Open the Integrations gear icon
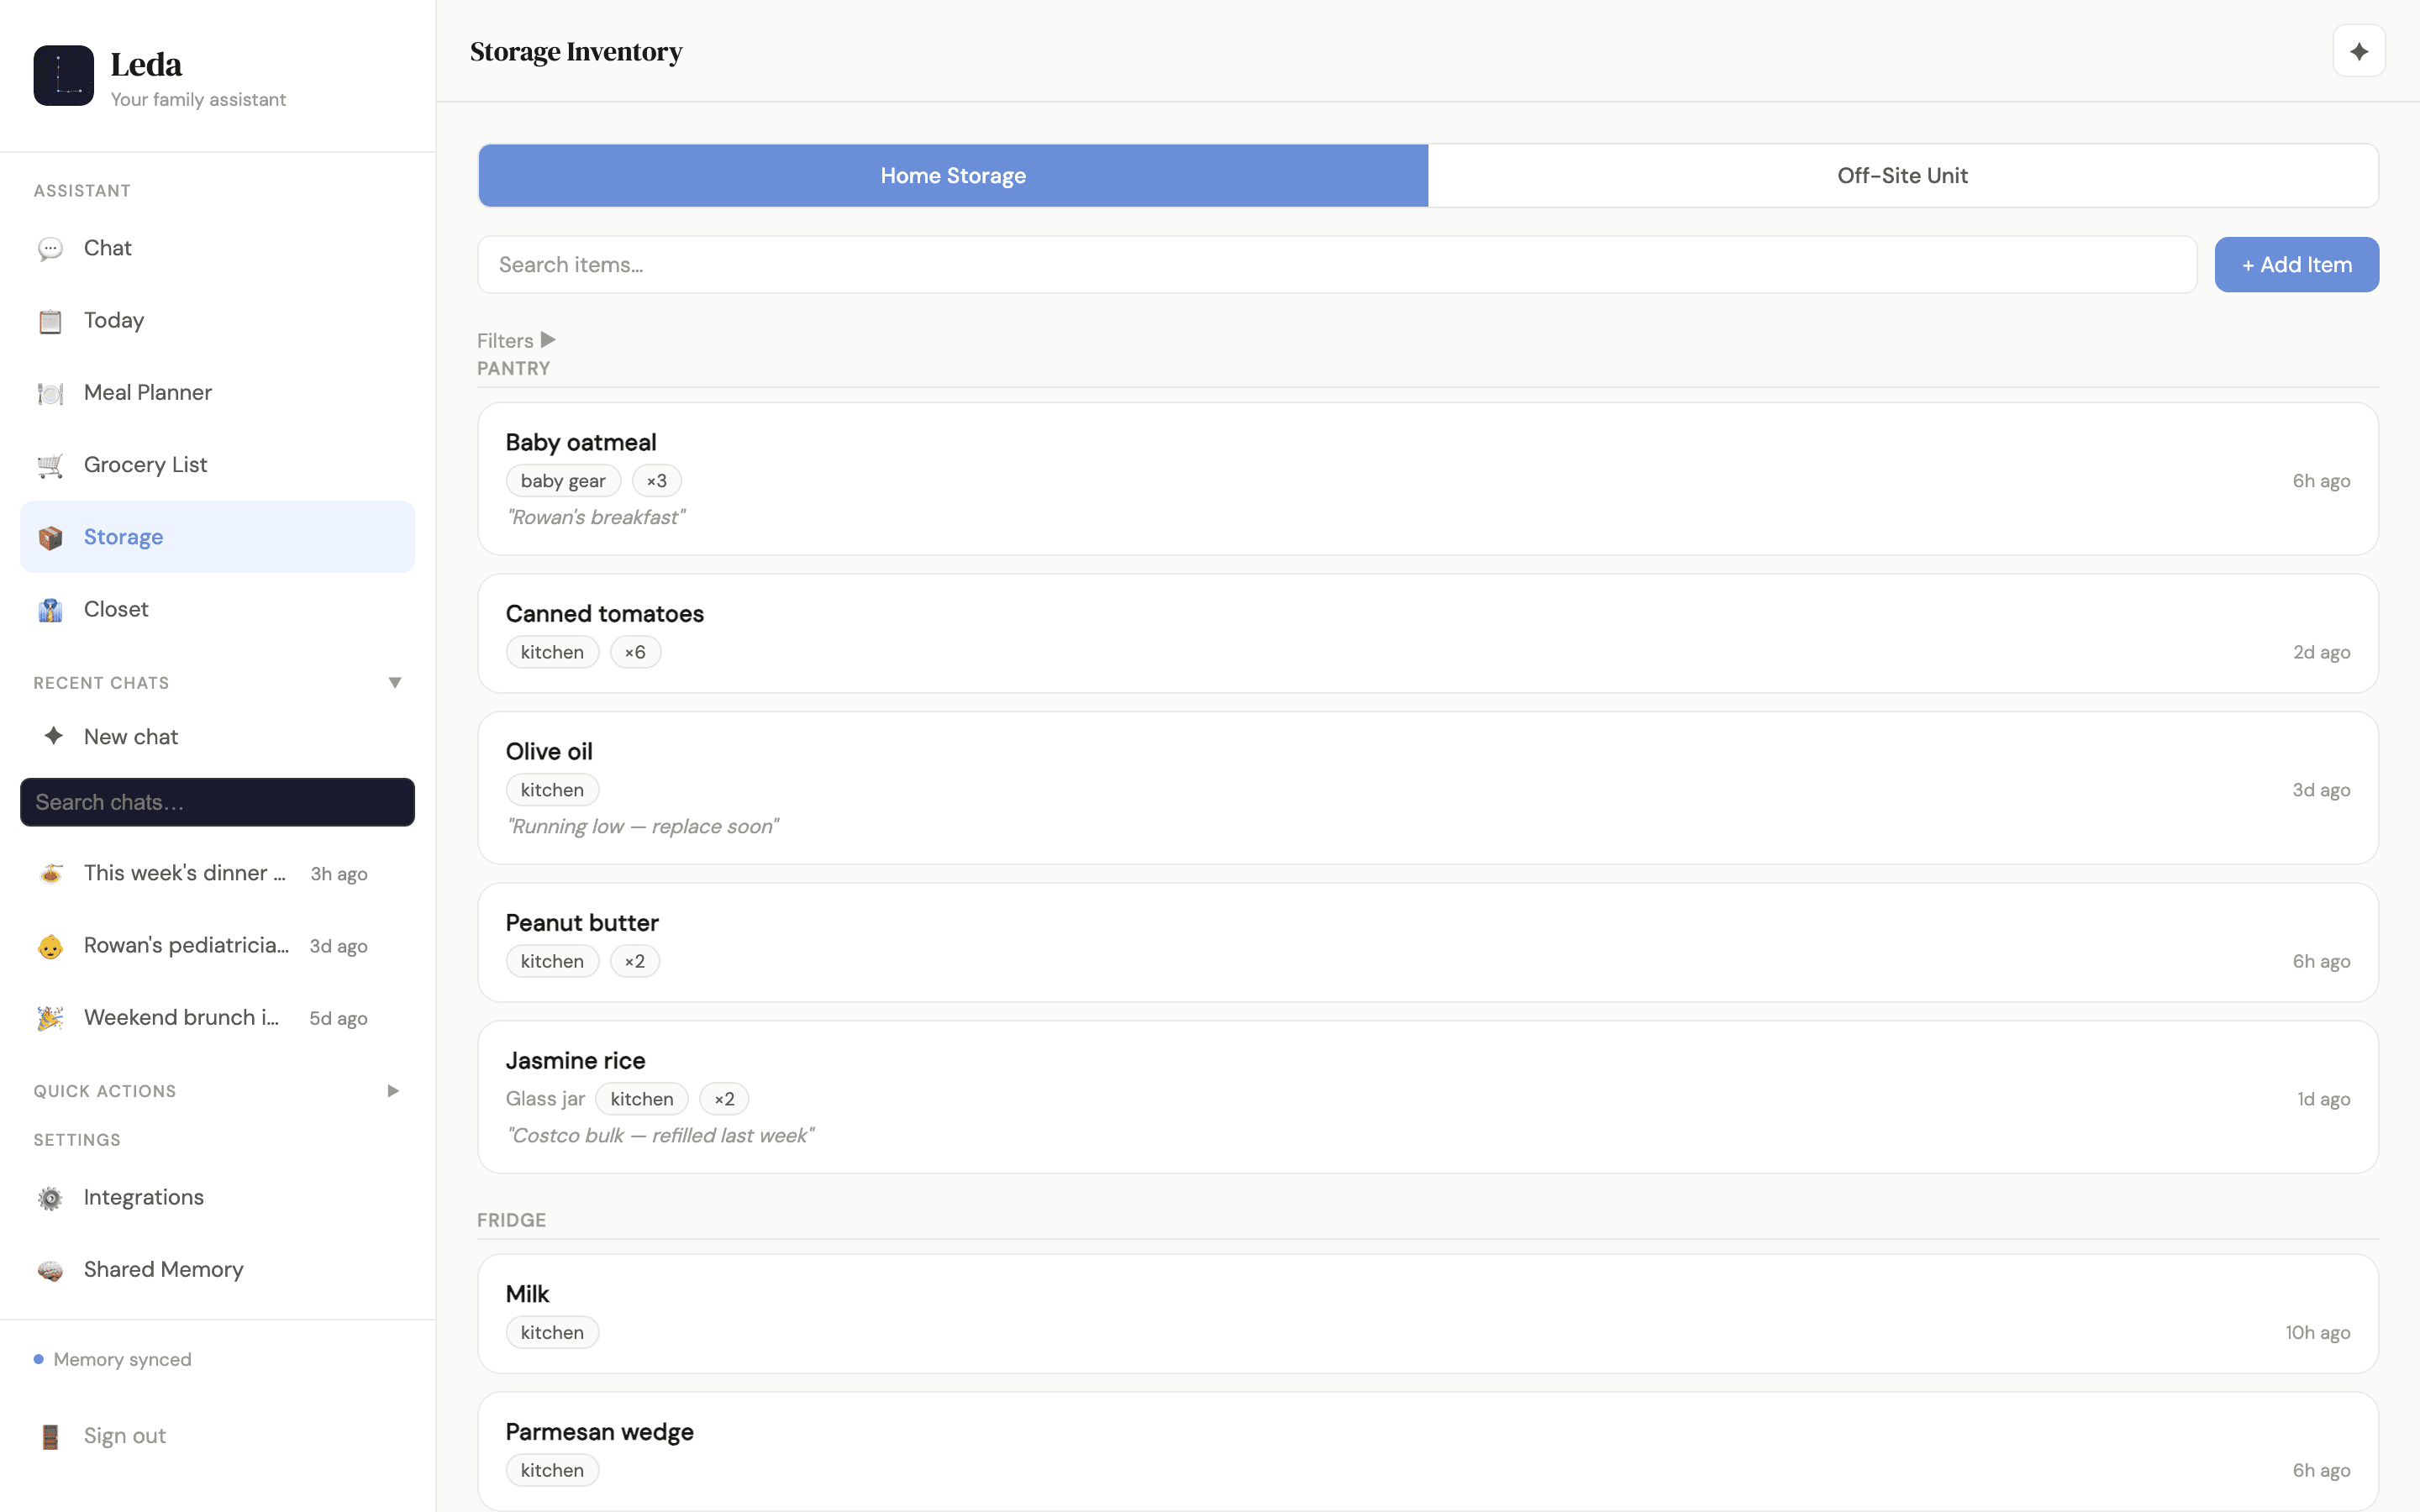Viewport: 2420px width, 1512px height. (x=50, y=1198)
